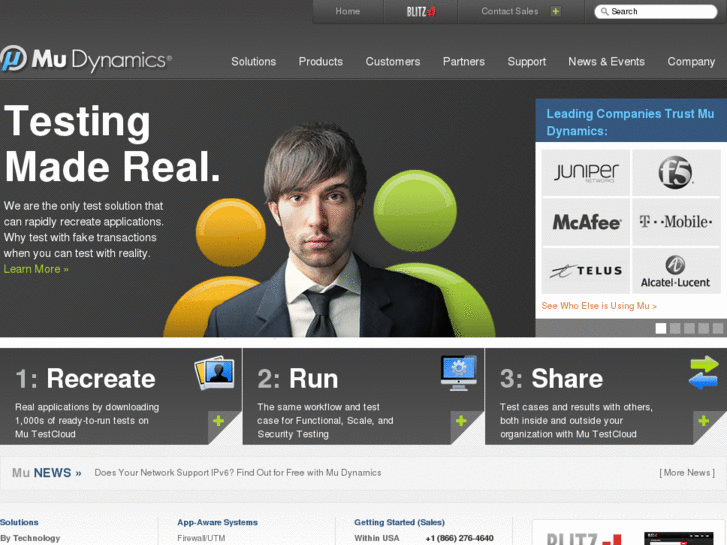Go to Home in top bar
The height and width of the screenshot is (545, 727).
point(347,11)
